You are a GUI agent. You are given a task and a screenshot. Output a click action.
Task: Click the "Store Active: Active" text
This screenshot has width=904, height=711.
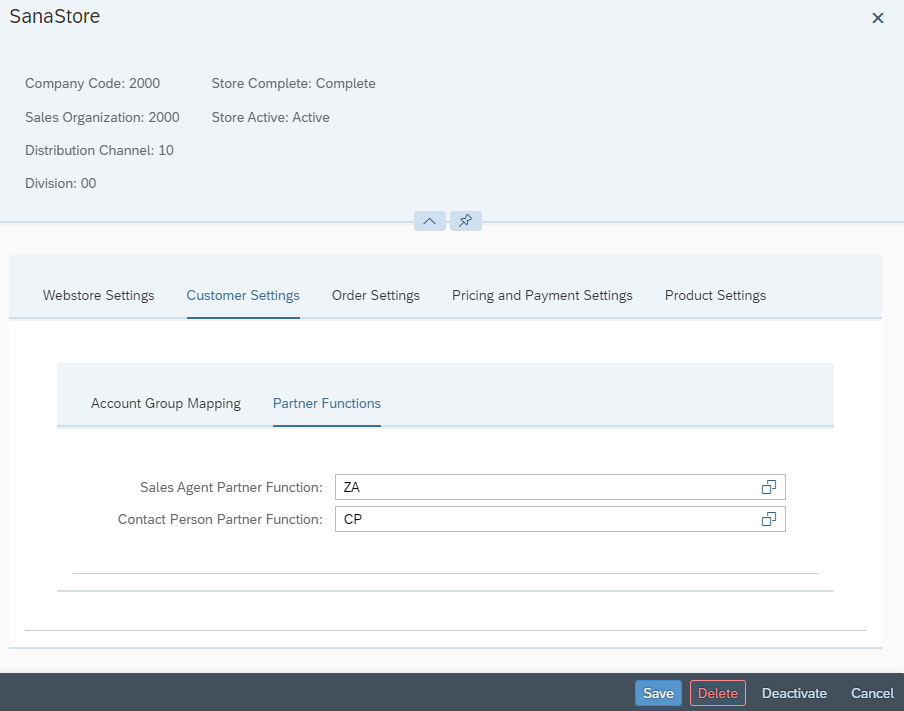coord(270,118)
